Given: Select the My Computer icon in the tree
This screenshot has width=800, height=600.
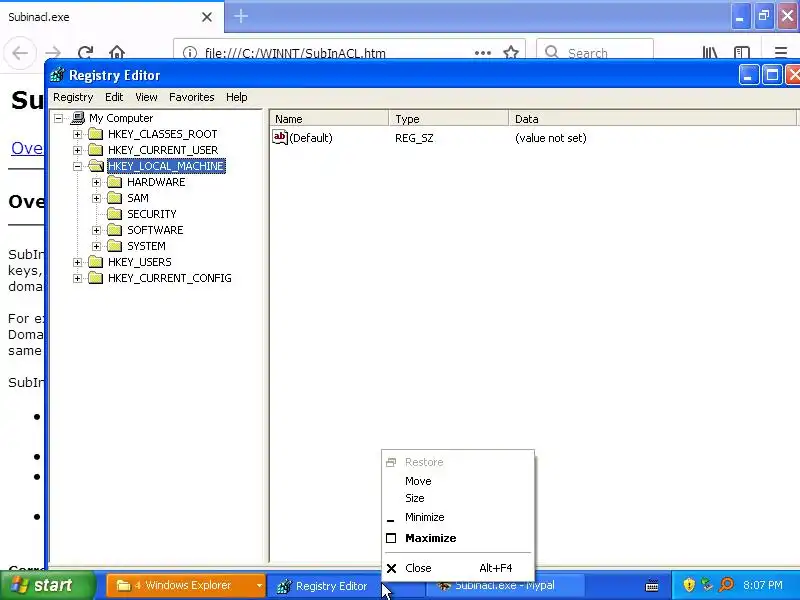Looking at the screenshot, I should (x=78, y=118).
